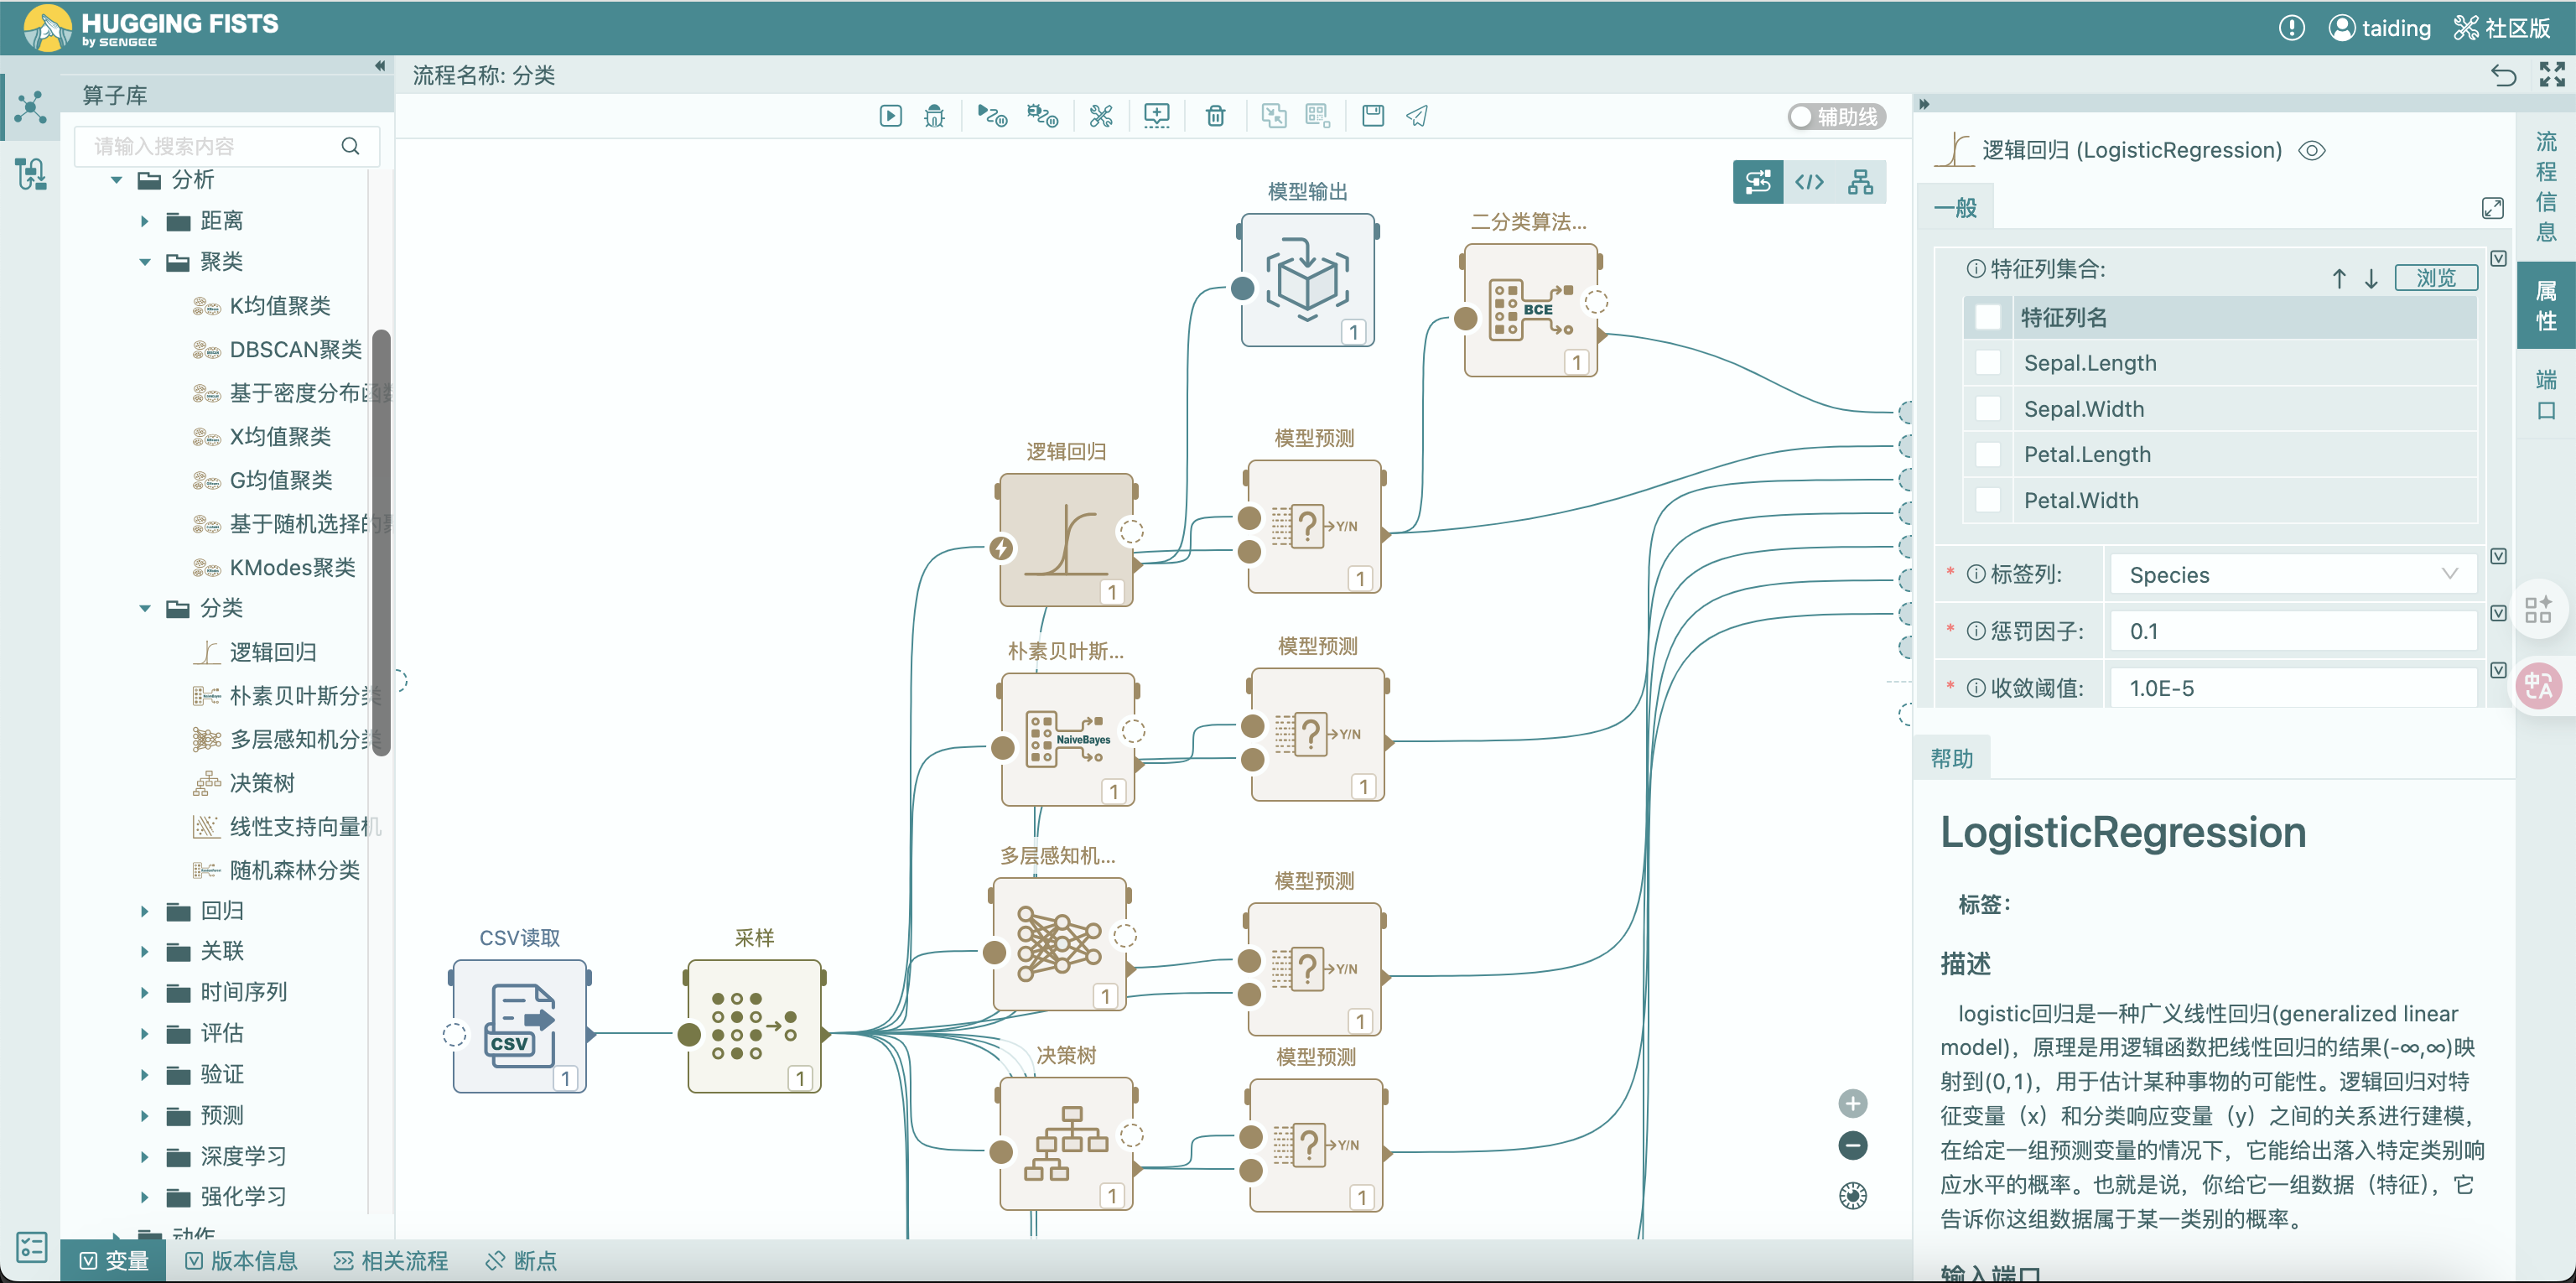Click the 浏览 browse button
This screenshot has width=2576, height=1283.
coord(2435,277)
